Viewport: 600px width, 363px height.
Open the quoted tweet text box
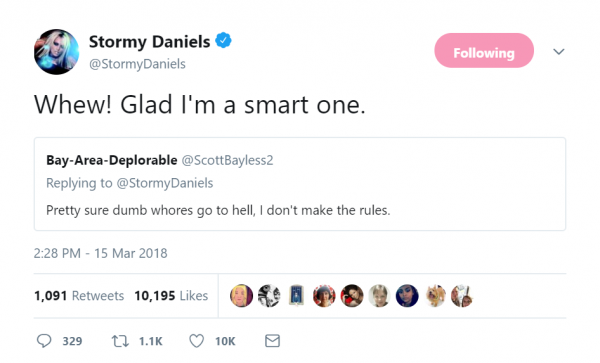300,184
